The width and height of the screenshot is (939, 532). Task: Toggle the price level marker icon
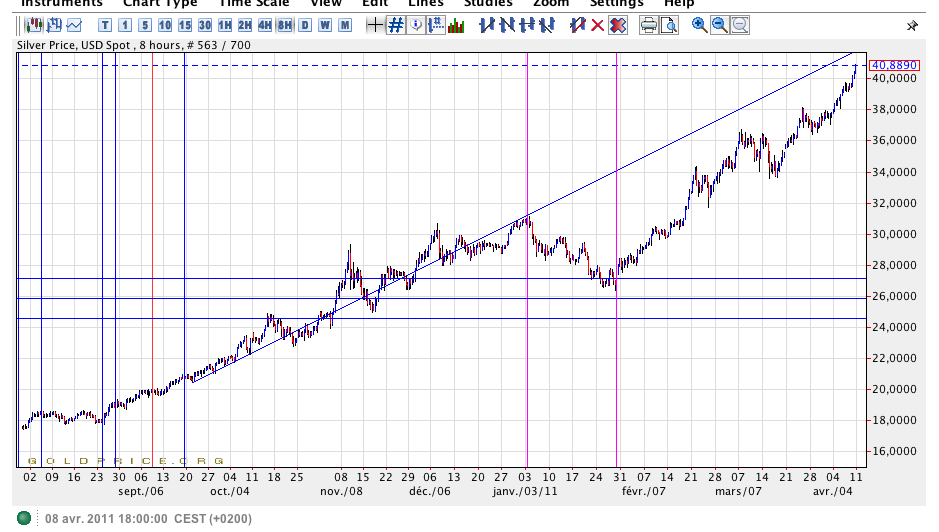pyautogui.click(x=436, y=25)
